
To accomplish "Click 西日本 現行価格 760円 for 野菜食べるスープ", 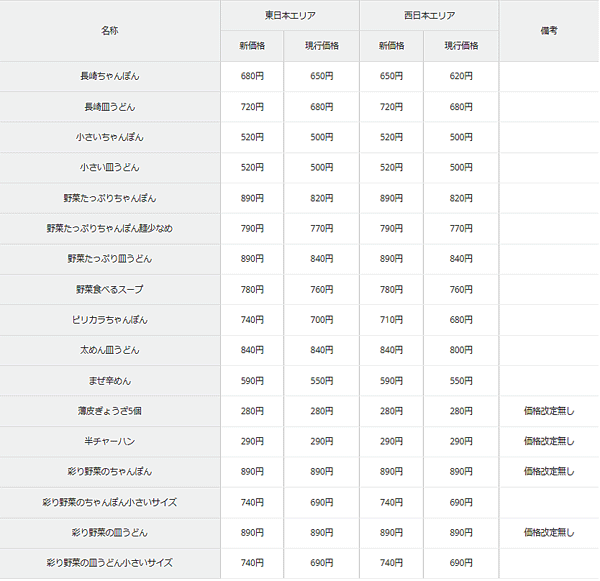I will point(461,289).
